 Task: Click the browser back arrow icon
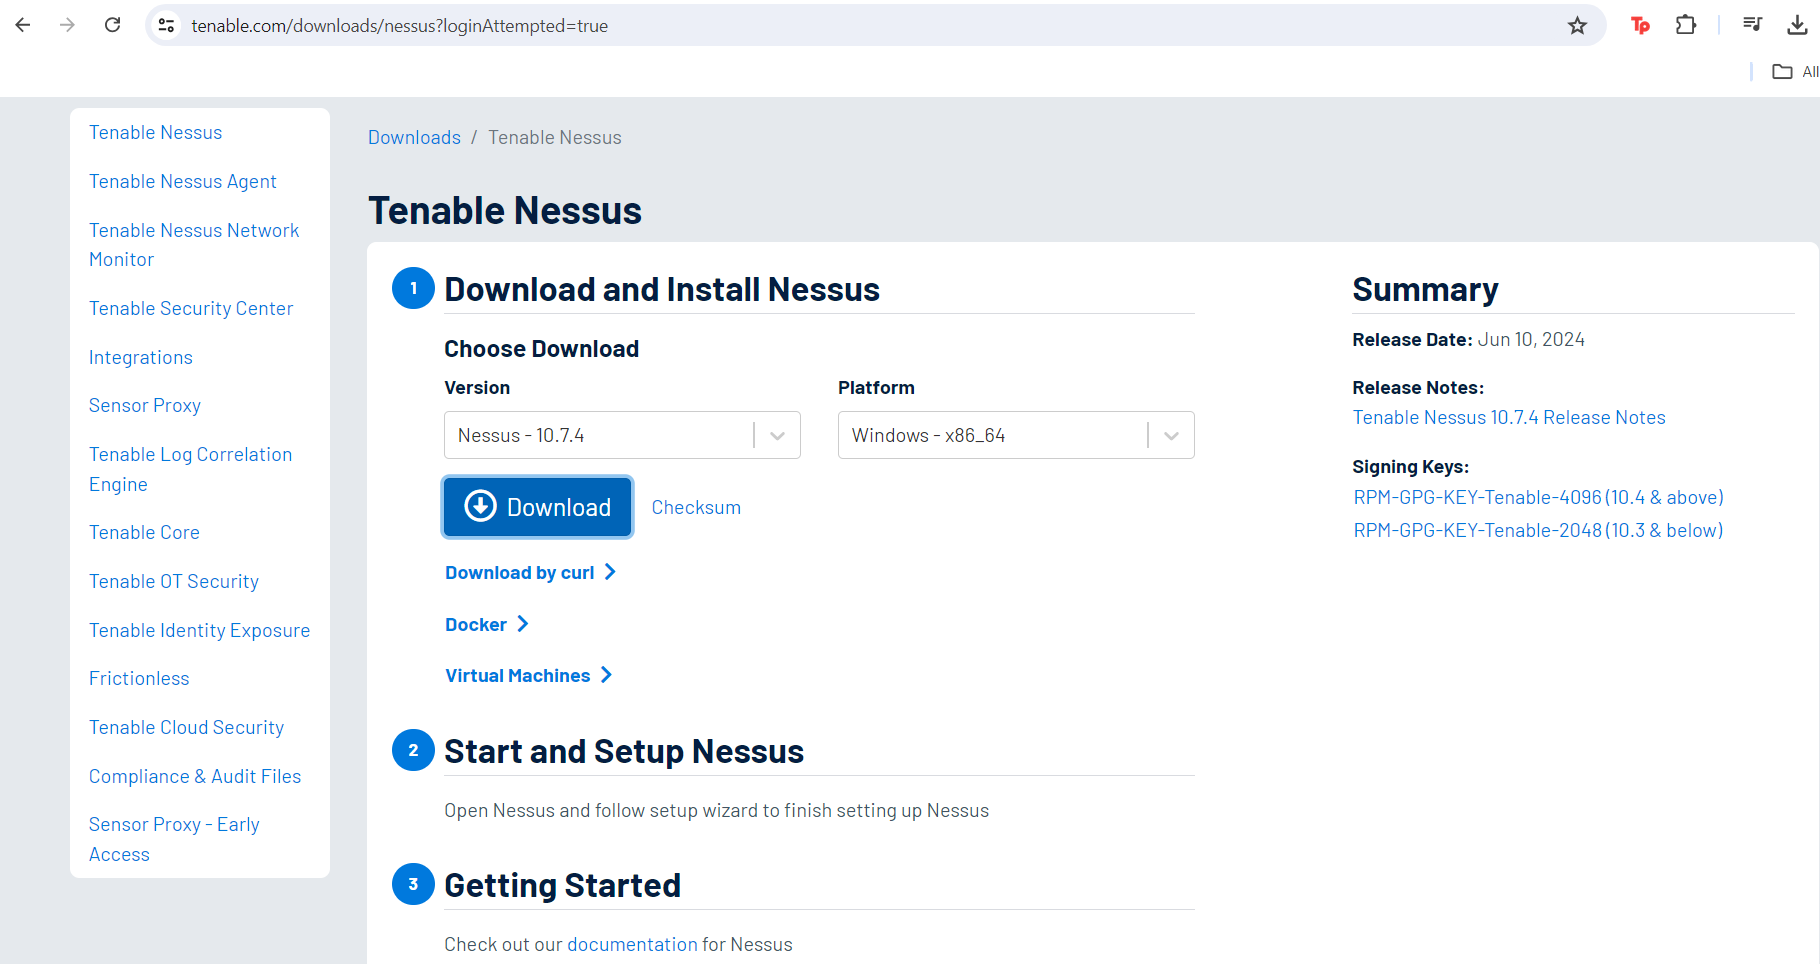(23, 25)
